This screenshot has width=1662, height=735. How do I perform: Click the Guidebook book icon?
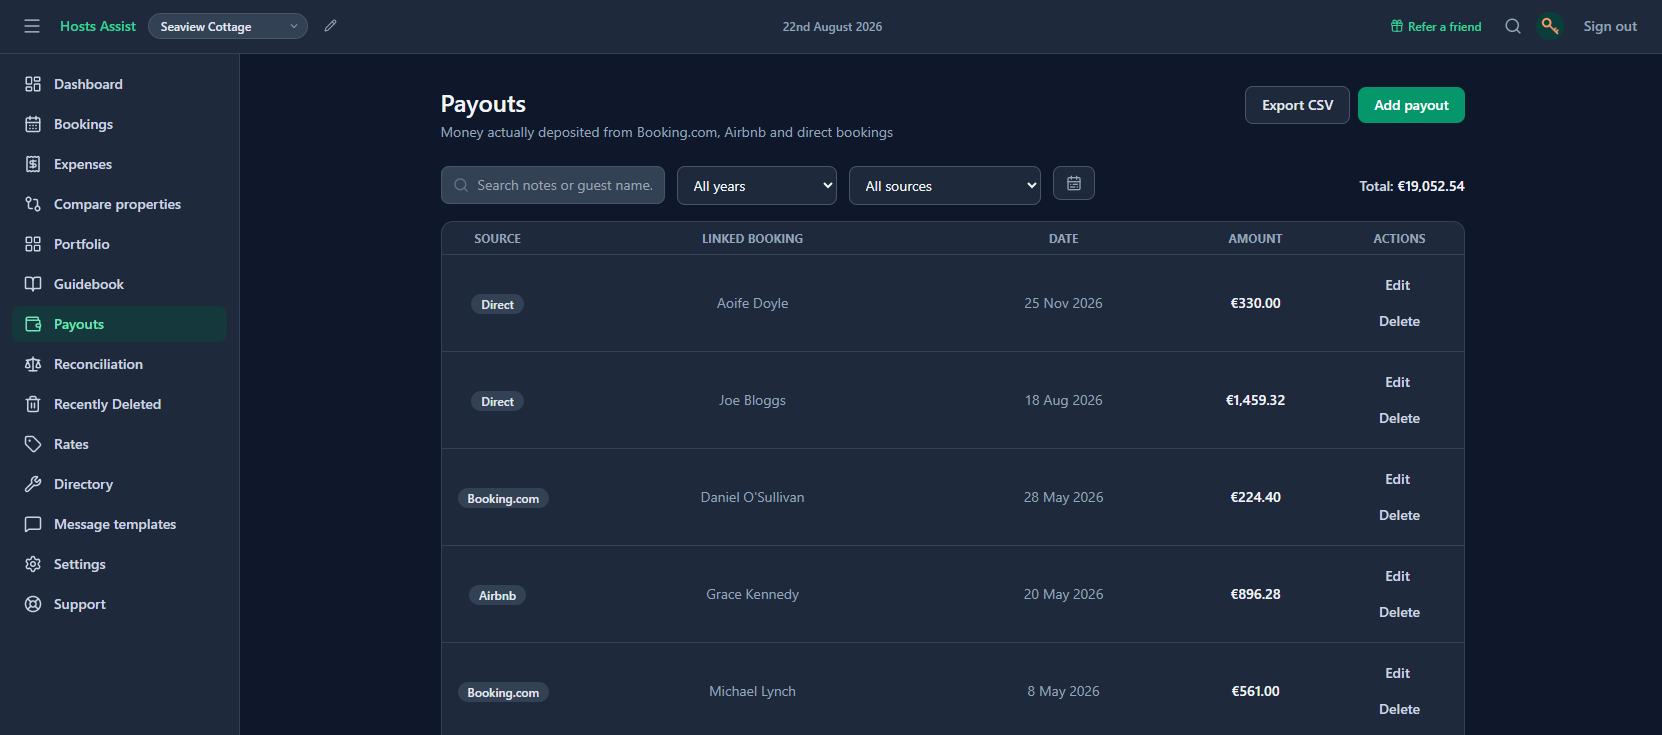(x=33, y=284)
